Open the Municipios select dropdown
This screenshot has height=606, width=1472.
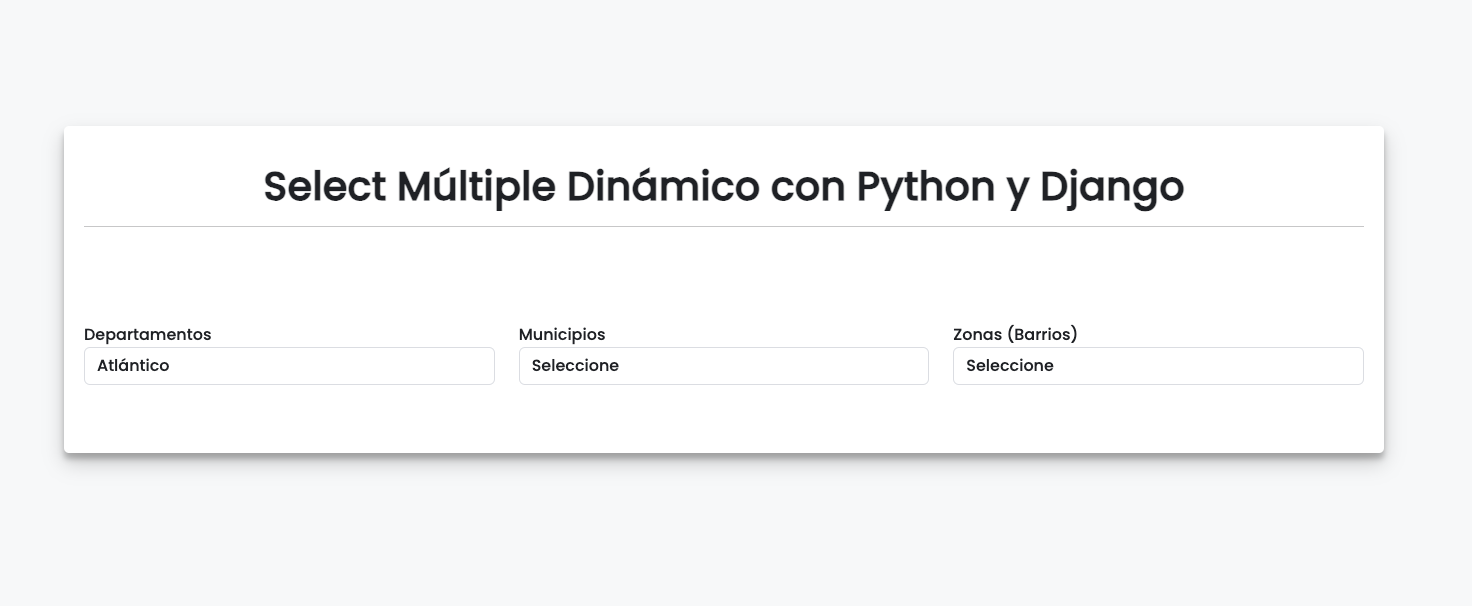point(723,366)
